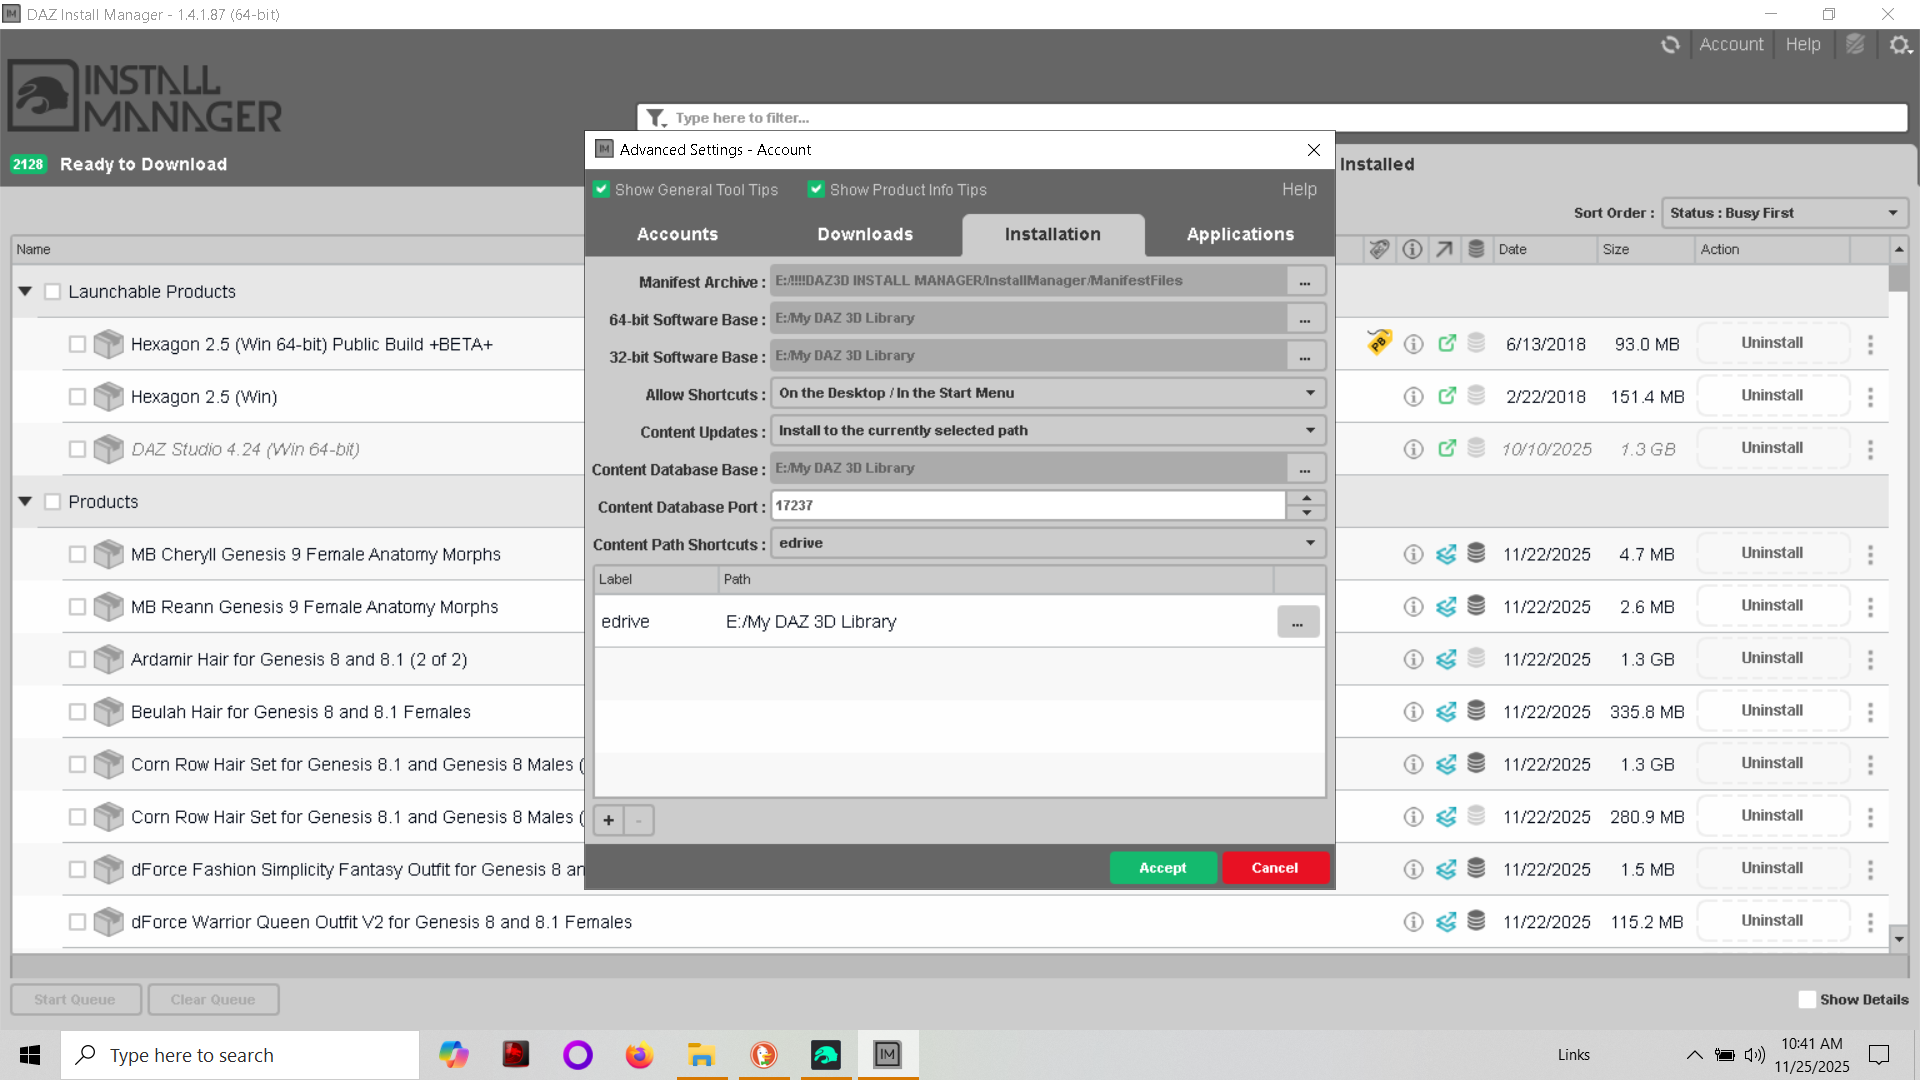The height and width of the screenshot is (1080, 1920).
Task: Click the green launch icon for DAZ Studio 4.24
Action: click(x=1446, y=449)
